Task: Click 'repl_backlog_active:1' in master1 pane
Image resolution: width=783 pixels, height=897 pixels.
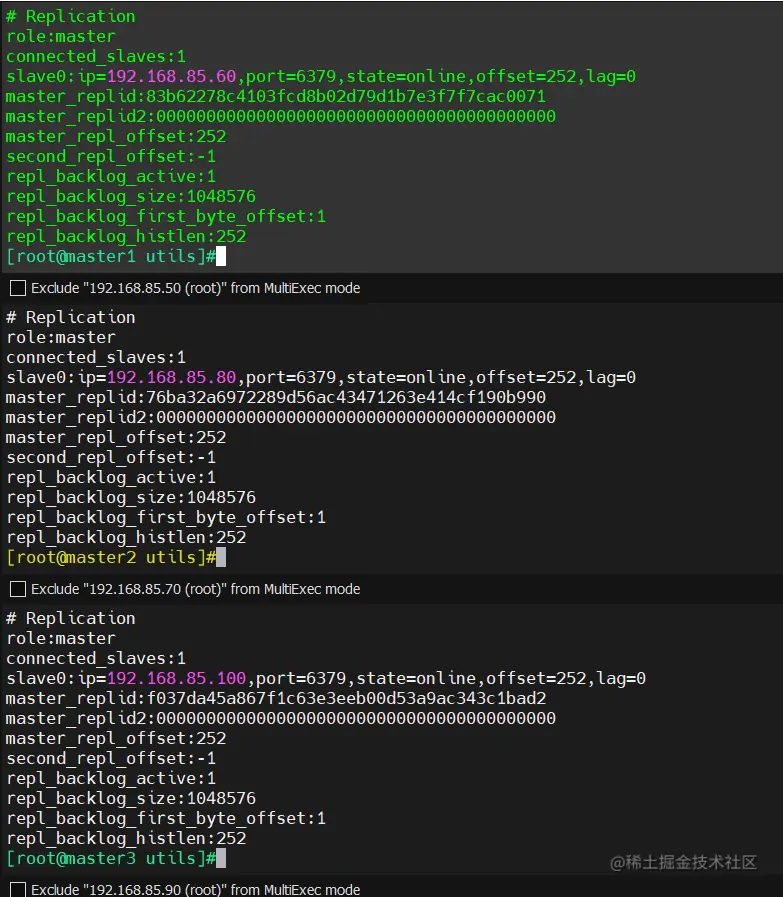Action: (111, 176)
